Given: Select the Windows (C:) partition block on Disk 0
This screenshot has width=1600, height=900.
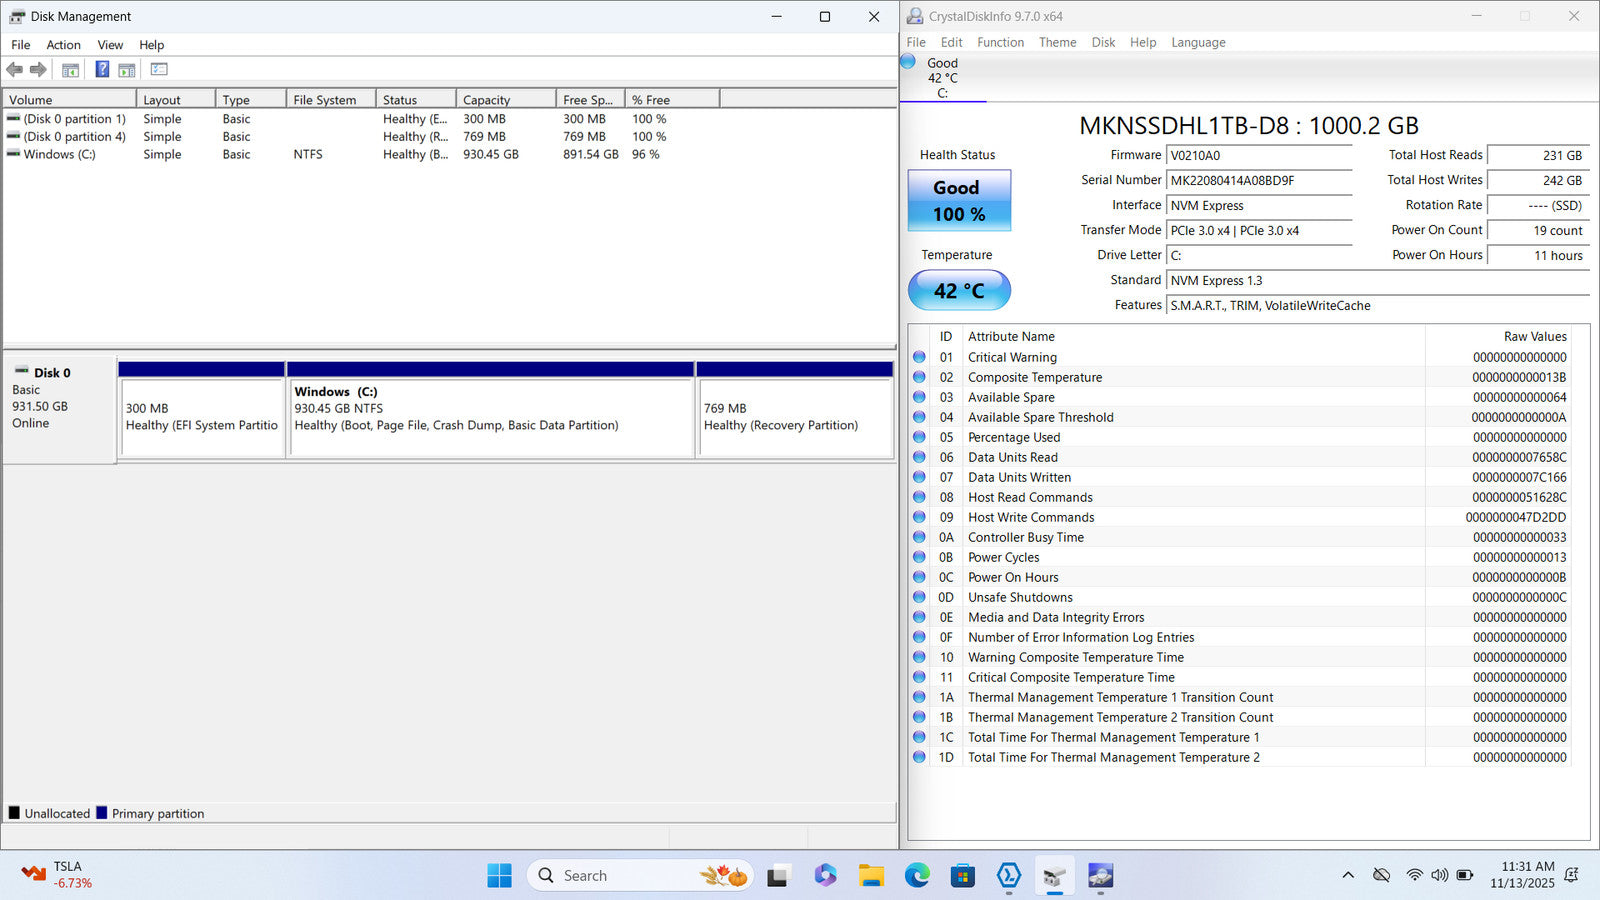Looking at the screenshot, I should [490, 415].
